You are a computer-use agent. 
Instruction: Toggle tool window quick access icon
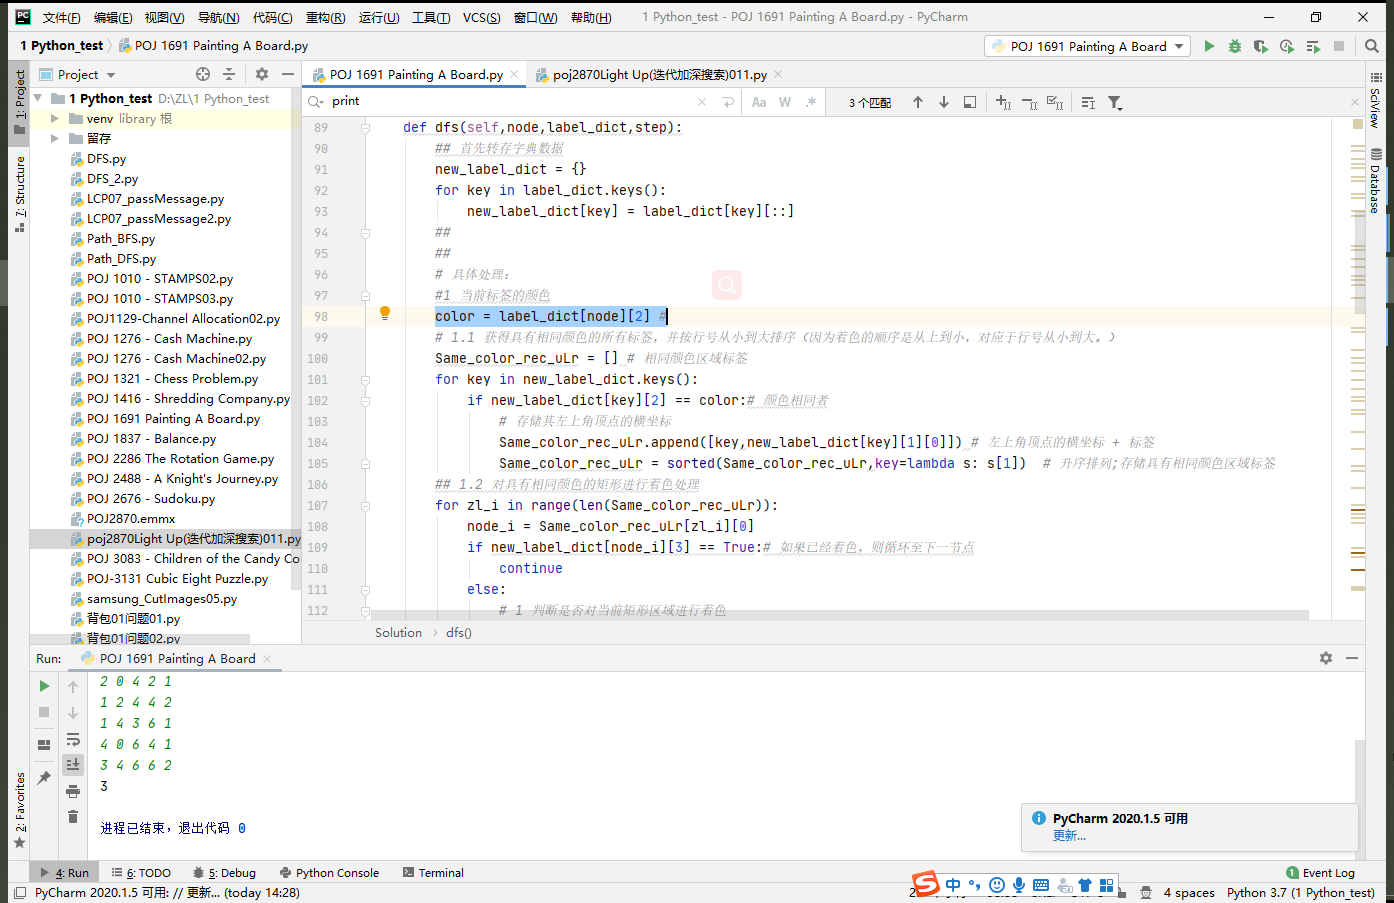[20, 892]
